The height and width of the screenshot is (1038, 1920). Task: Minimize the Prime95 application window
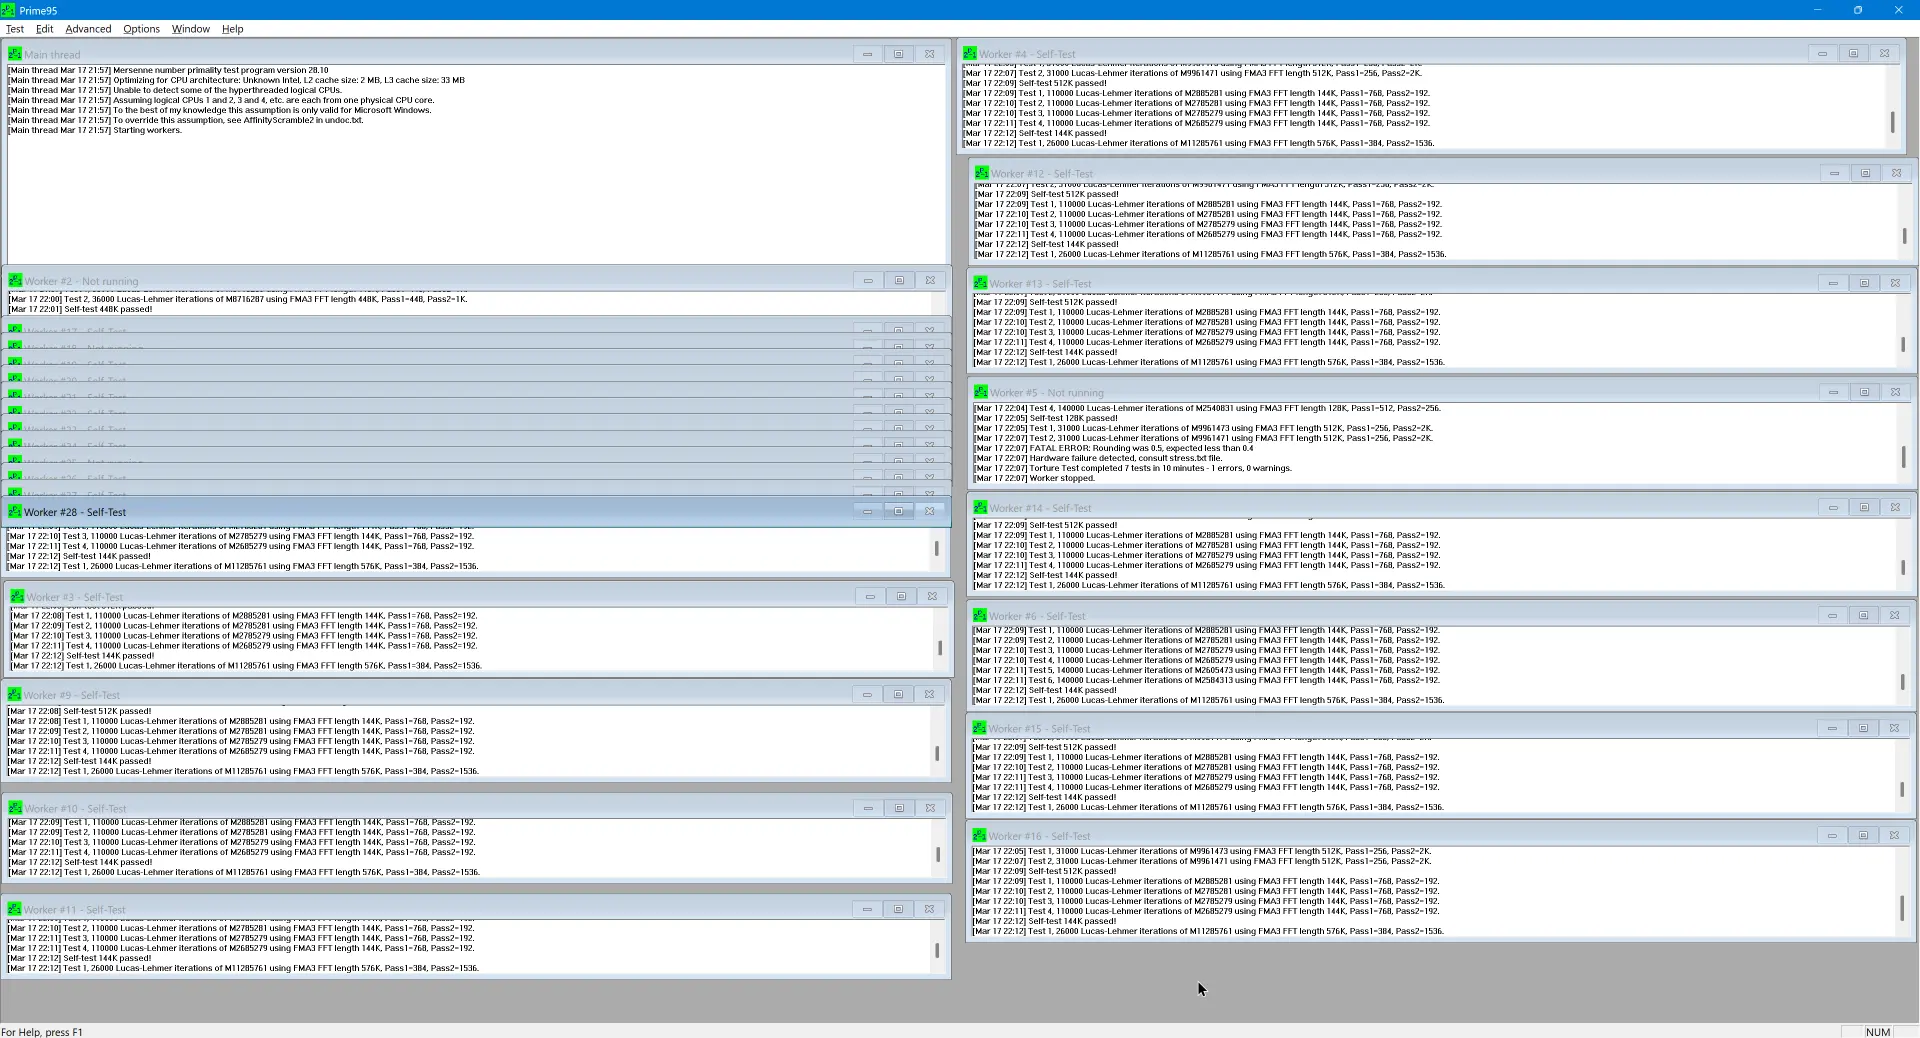[1817, 10]
